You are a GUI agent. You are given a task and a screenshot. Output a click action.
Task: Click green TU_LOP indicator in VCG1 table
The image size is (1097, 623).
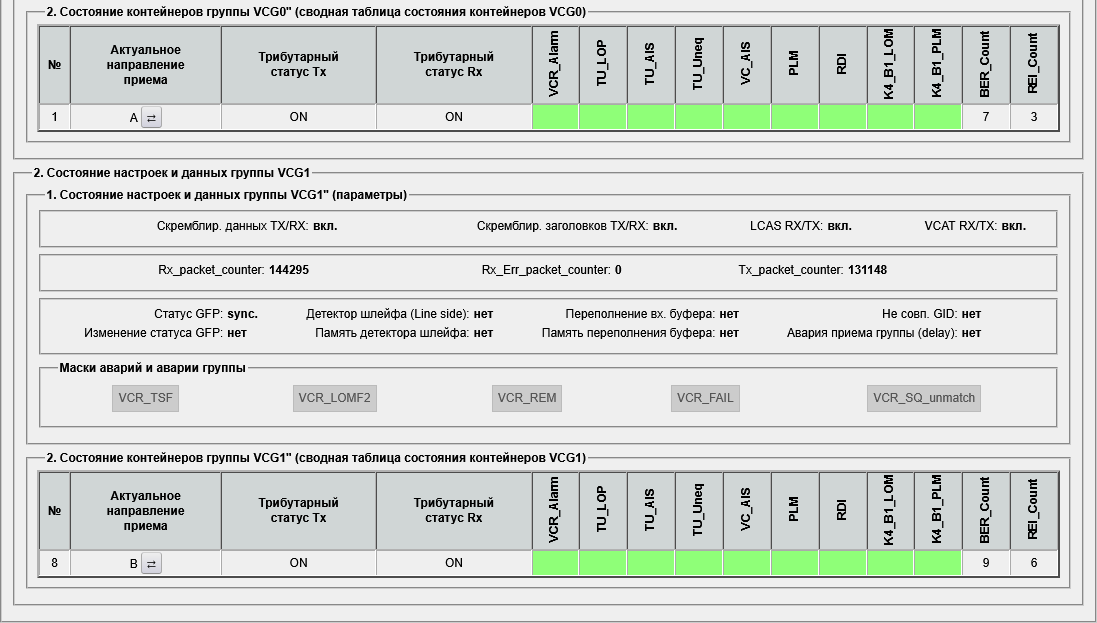click(x=602, y=563)
